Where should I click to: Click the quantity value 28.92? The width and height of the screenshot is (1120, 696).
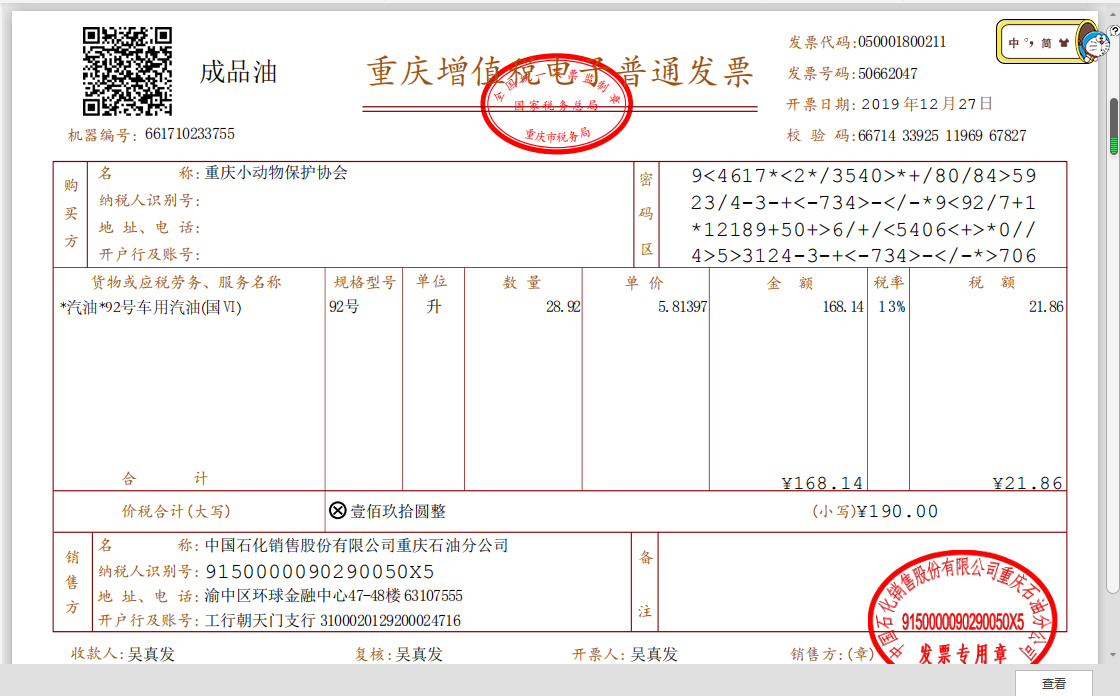point(563,307)
